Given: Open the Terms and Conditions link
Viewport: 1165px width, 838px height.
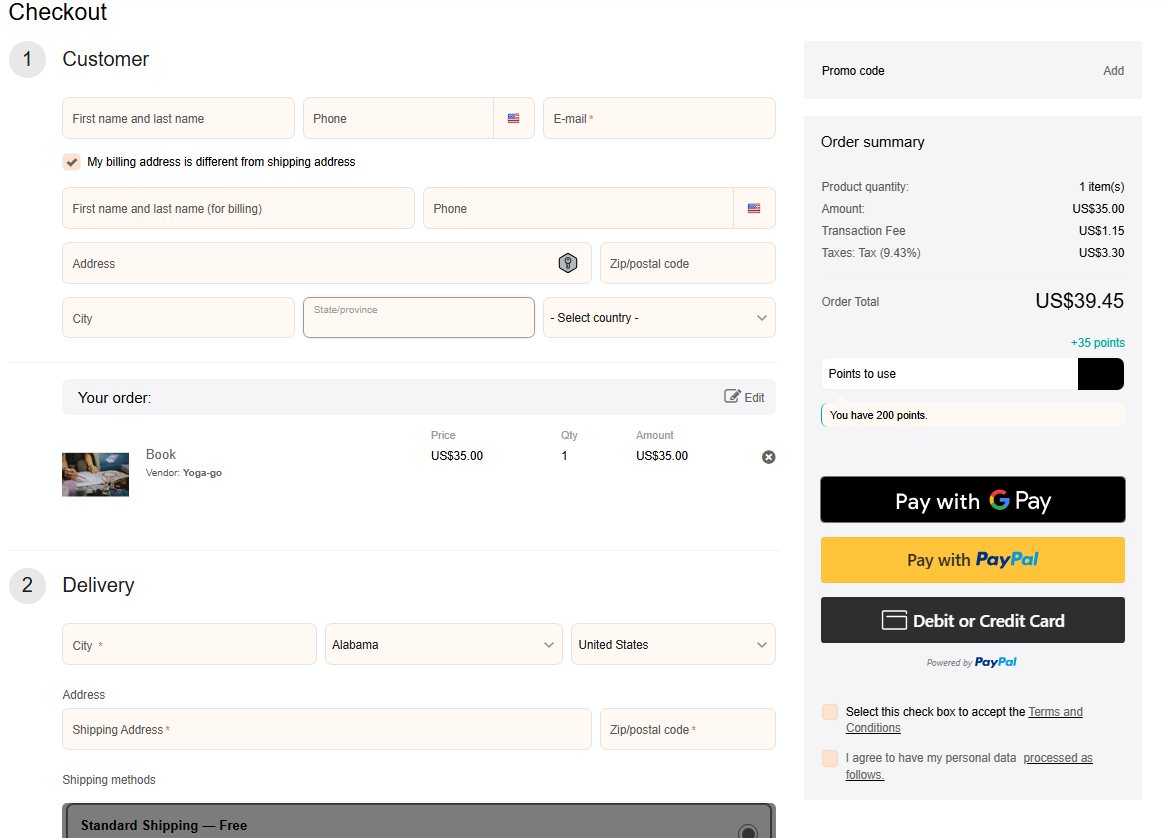Looking at the screenshot, I should (1055, 712).
